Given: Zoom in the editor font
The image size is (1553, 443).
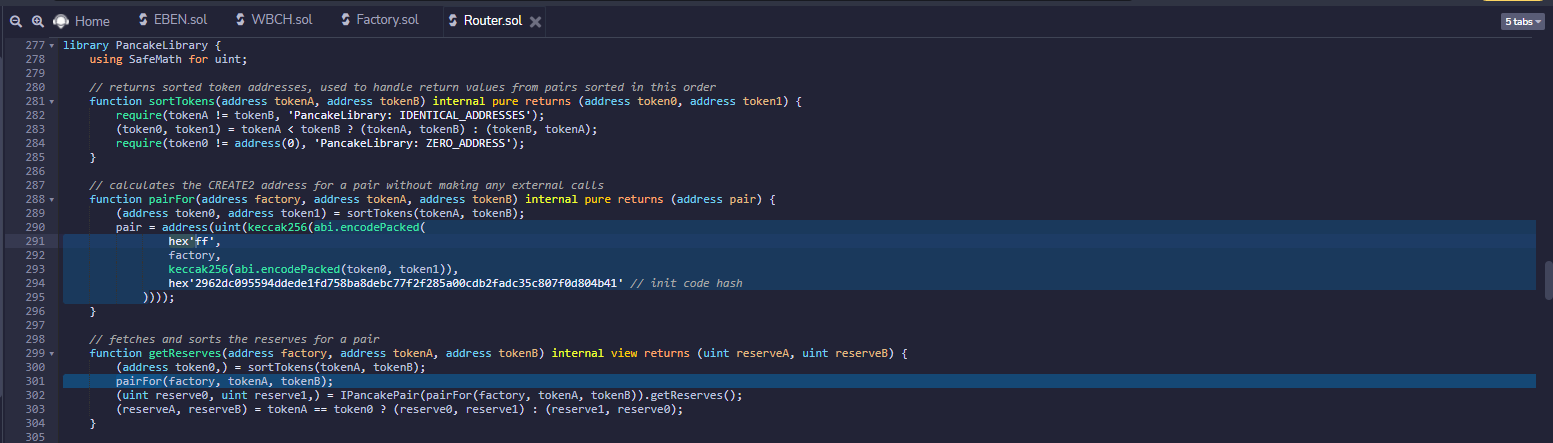Looking at the screenshot, I should (x=37, y=21).
